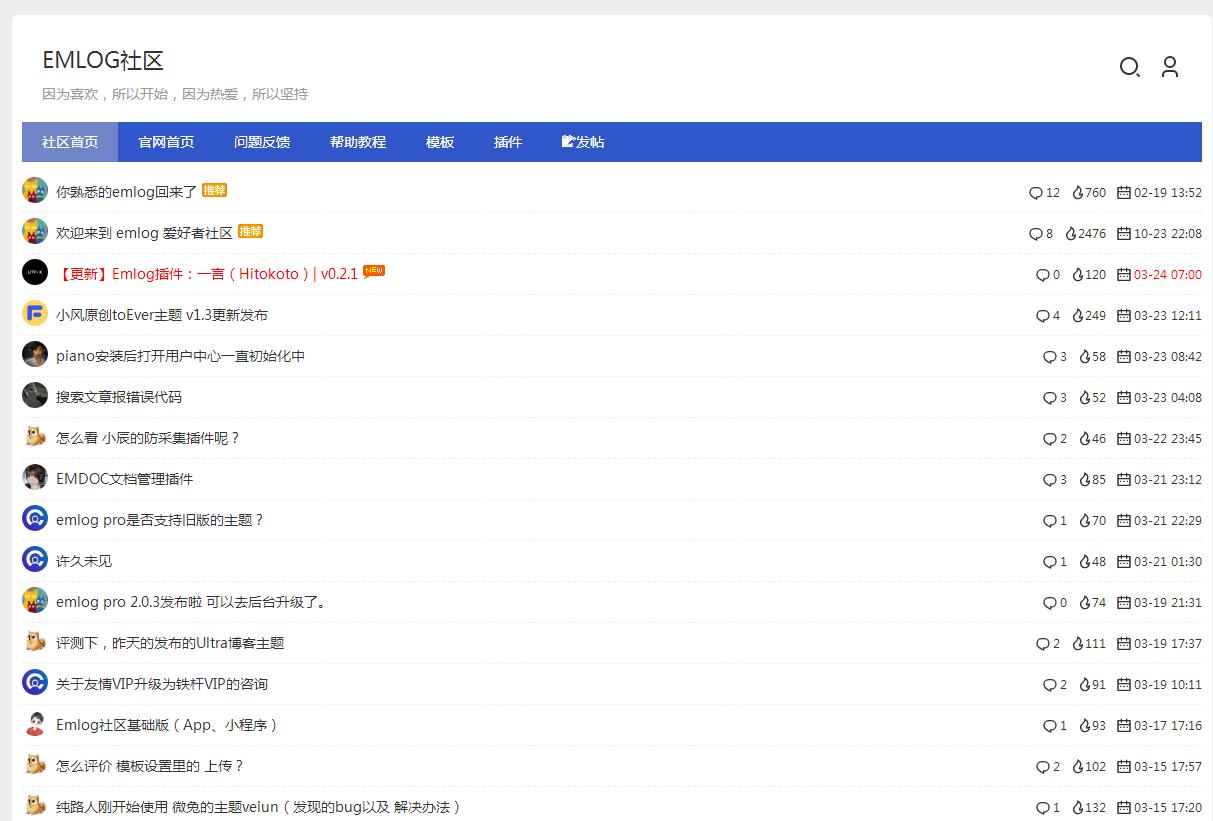This screenshot has width=1213, height=821.
Task: Click flame icon showing 132 views
Action: [1078, 808]
